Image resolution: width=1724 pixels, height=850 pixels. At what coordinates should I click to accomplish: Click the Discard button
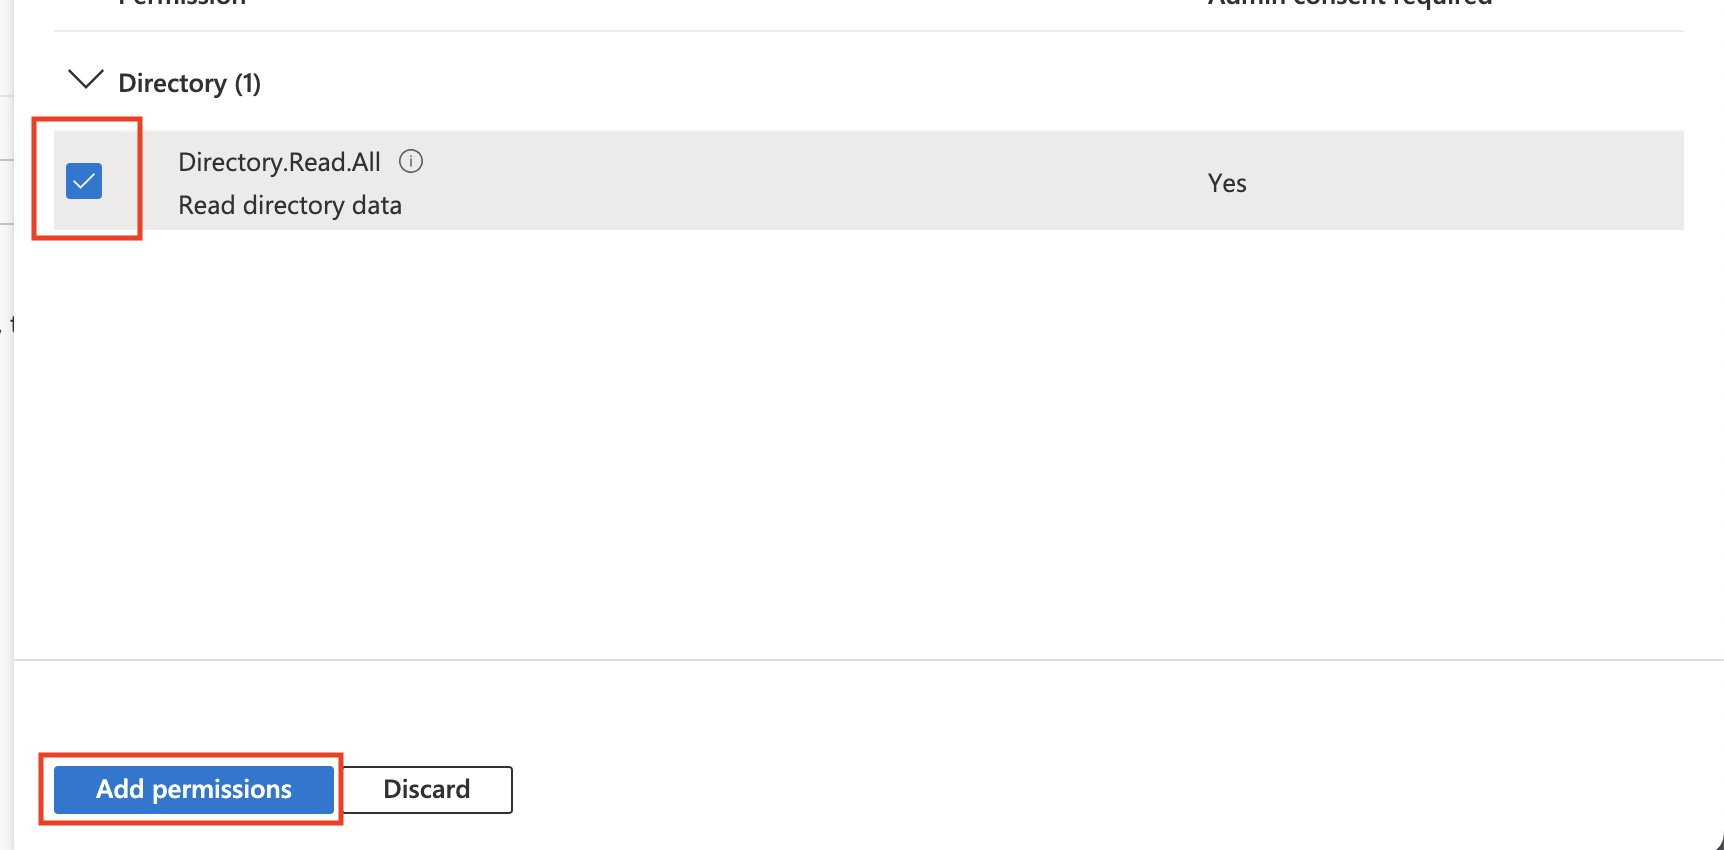click(427, 789)
